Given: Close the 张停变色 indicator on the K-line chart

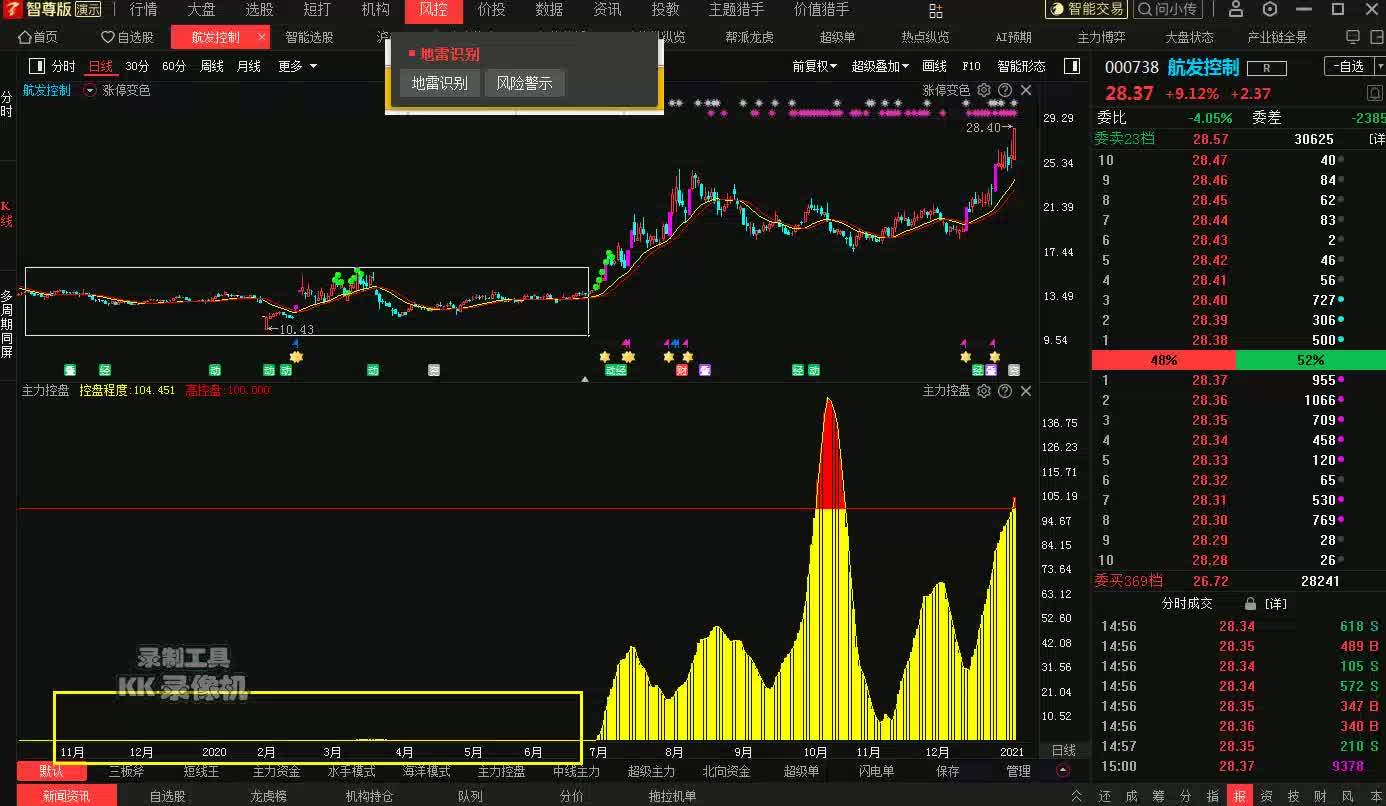Looking at the screenshot, I should [1026, 90].
